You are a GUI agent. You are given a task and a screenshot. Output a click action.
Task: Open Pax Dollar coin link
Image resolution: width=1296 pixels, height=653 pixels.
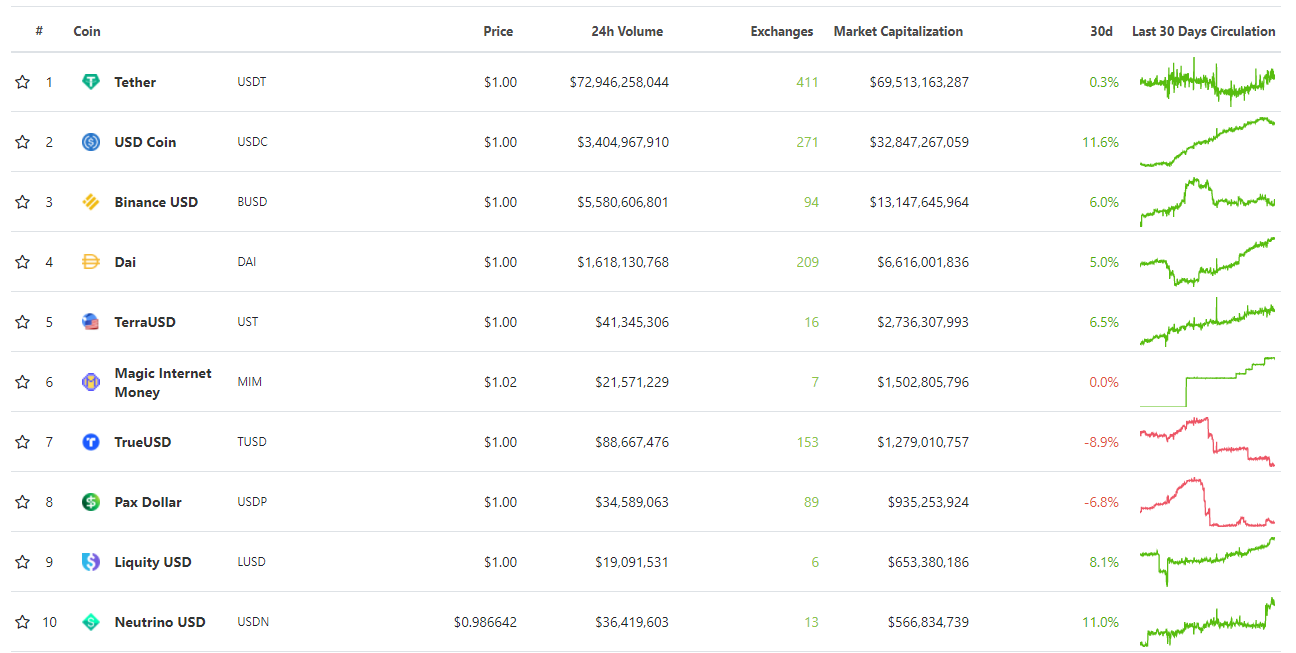pyautogui.click(x=148, y=502)
